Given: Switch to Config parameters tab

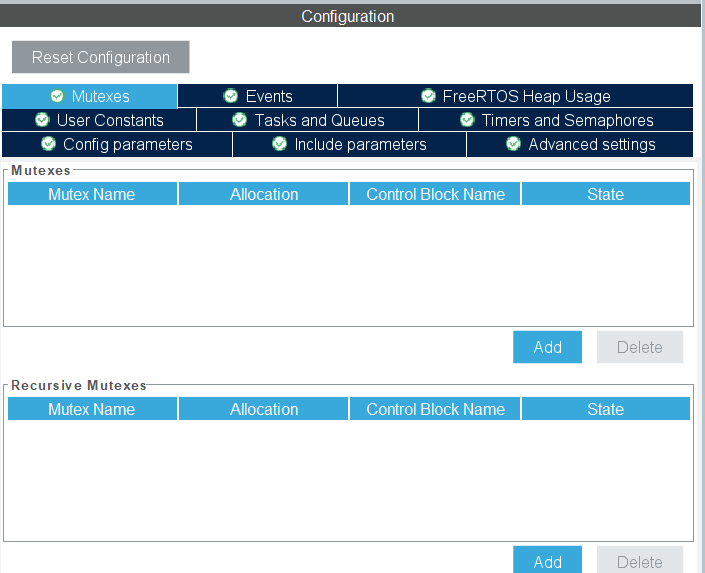Looking at the screenshot, I should pos(117,144).
